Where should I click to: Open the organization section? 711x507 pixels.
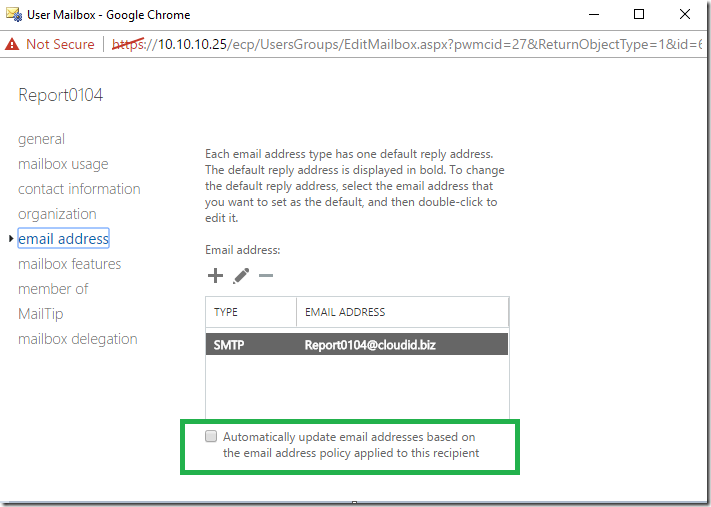[57, 214]
